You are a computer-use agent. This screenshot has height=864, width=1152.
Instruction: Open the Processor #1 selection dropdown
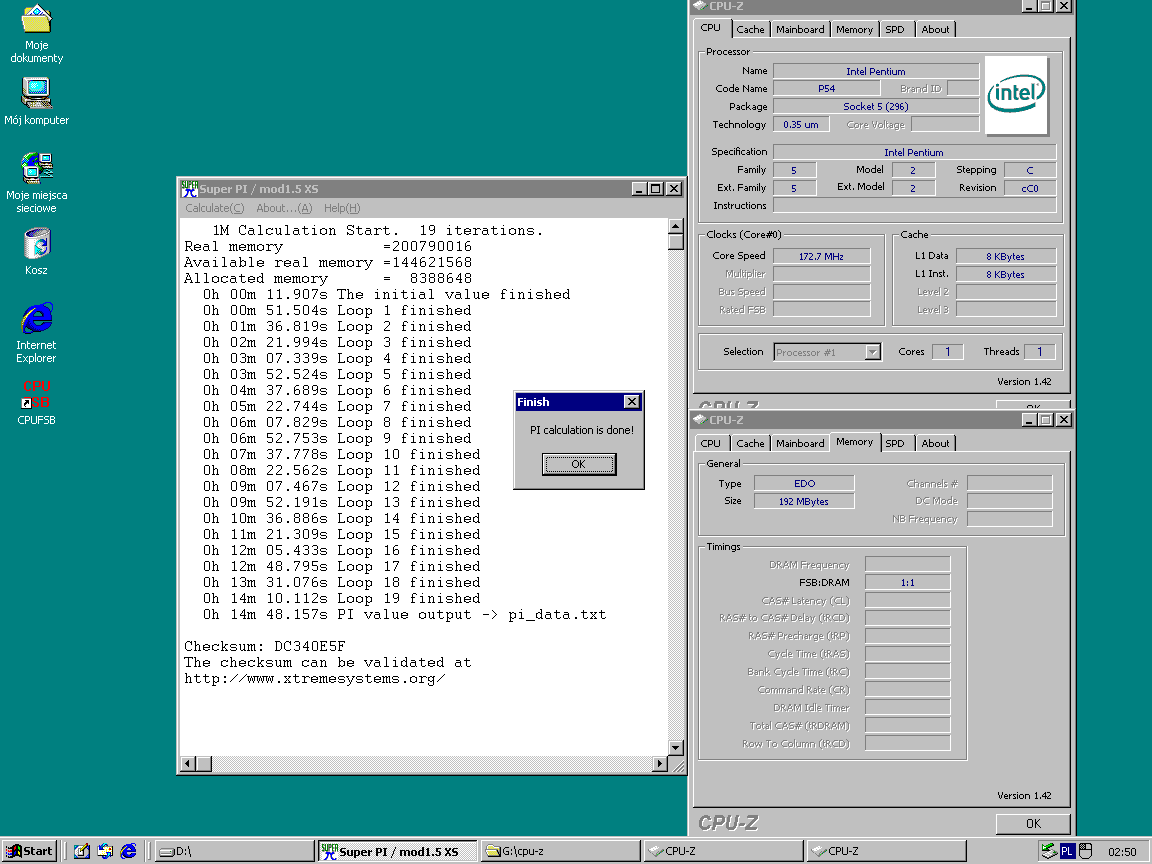pos(872,352)
